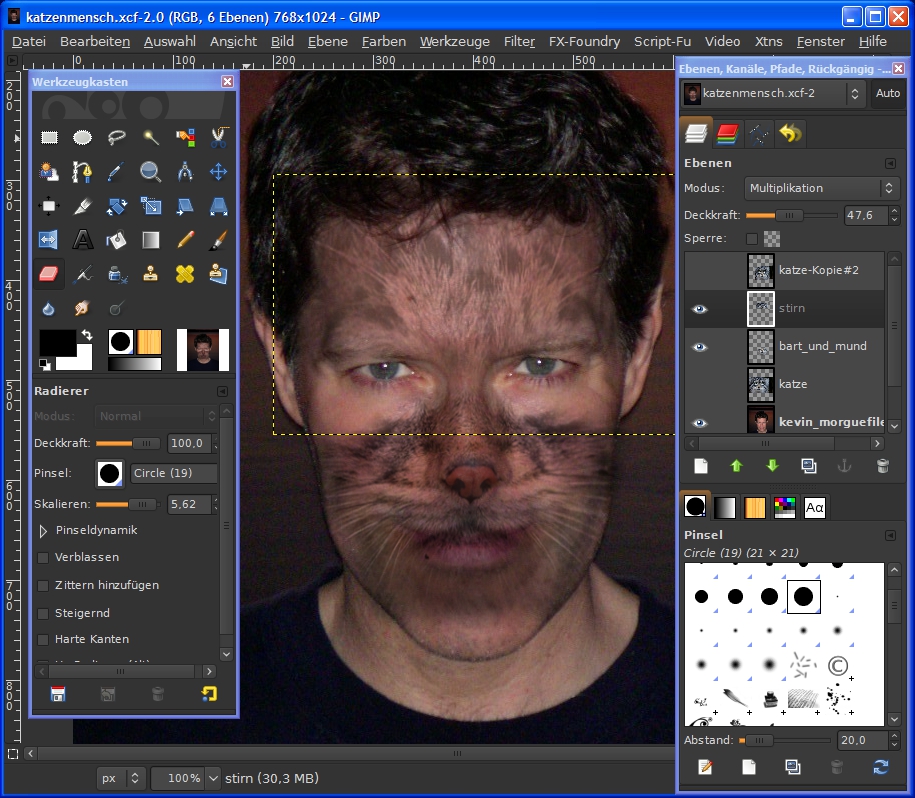
Task: Toggle the Sperre alpha lock checkbox
Action: 752,239
